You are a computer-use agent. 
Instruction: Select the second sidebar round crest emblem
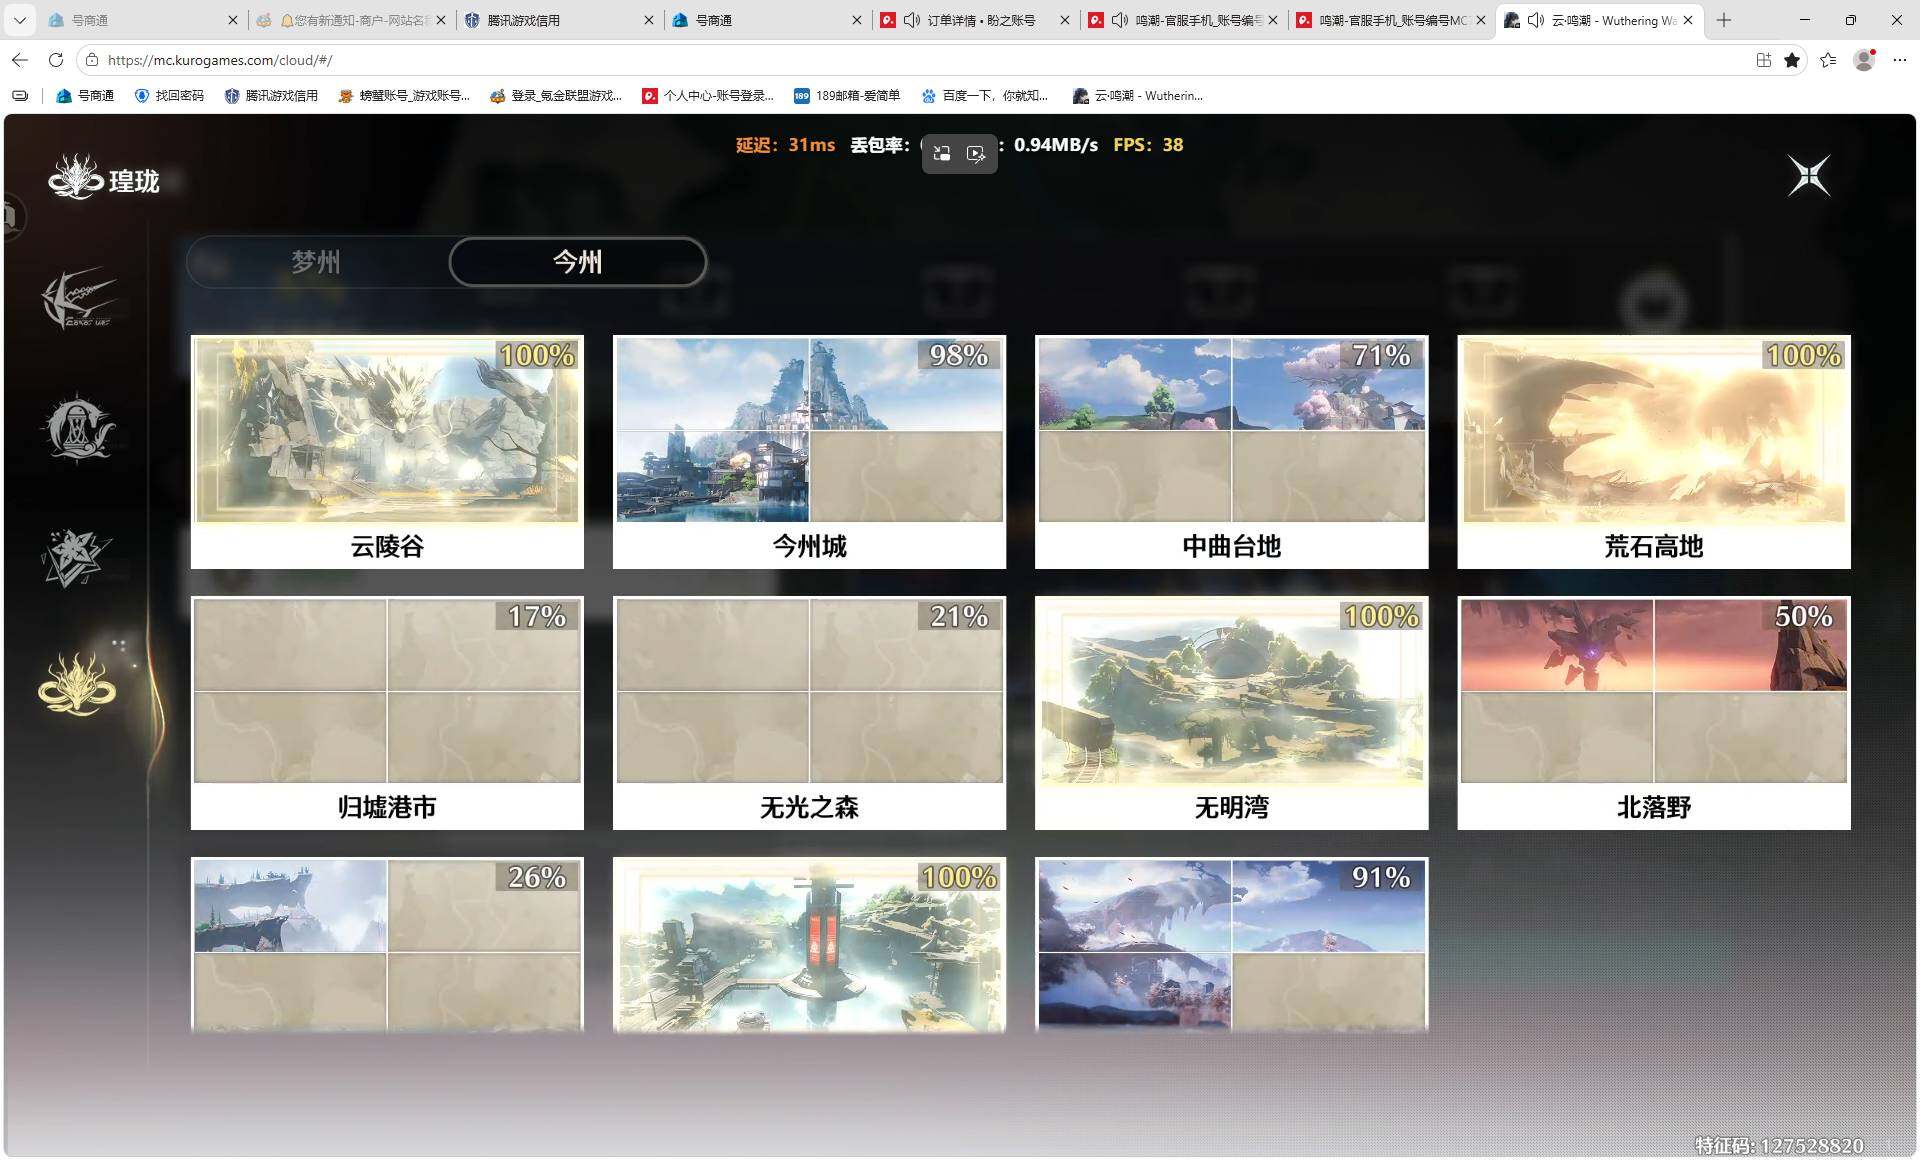(x=77, y=428)
